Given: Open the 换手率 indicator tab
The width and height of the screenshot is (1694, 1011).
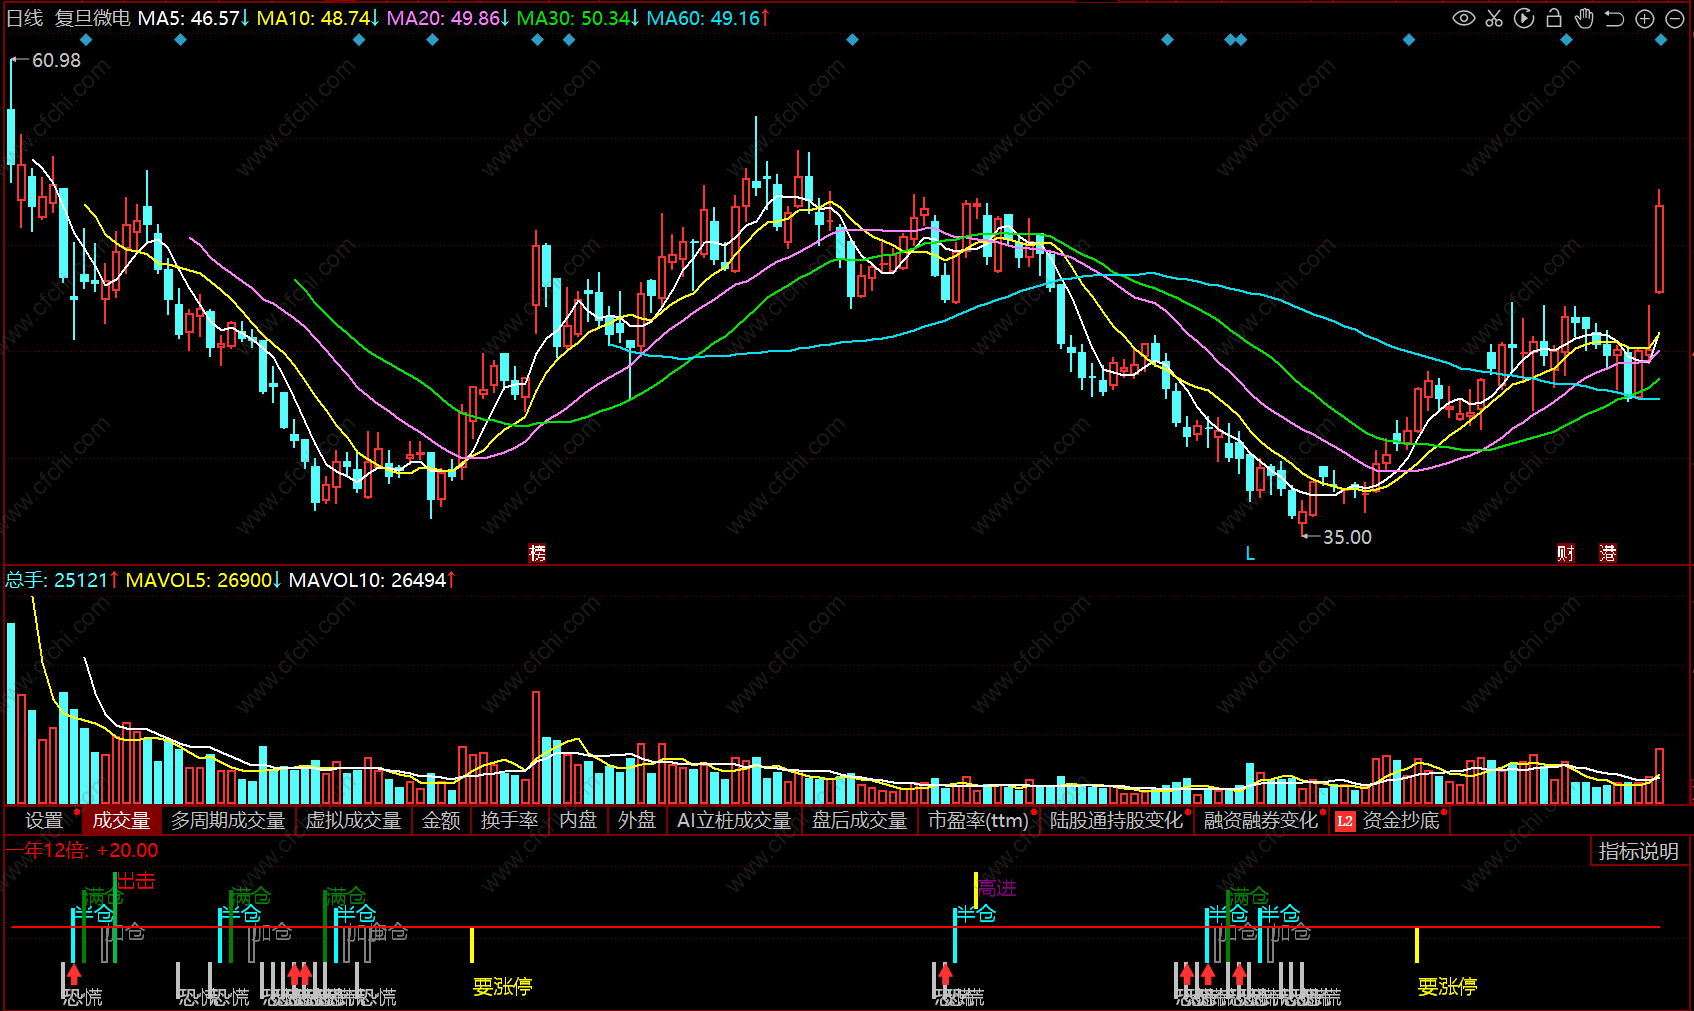Looking at the screenshot, I should click(x=510, y=820).
